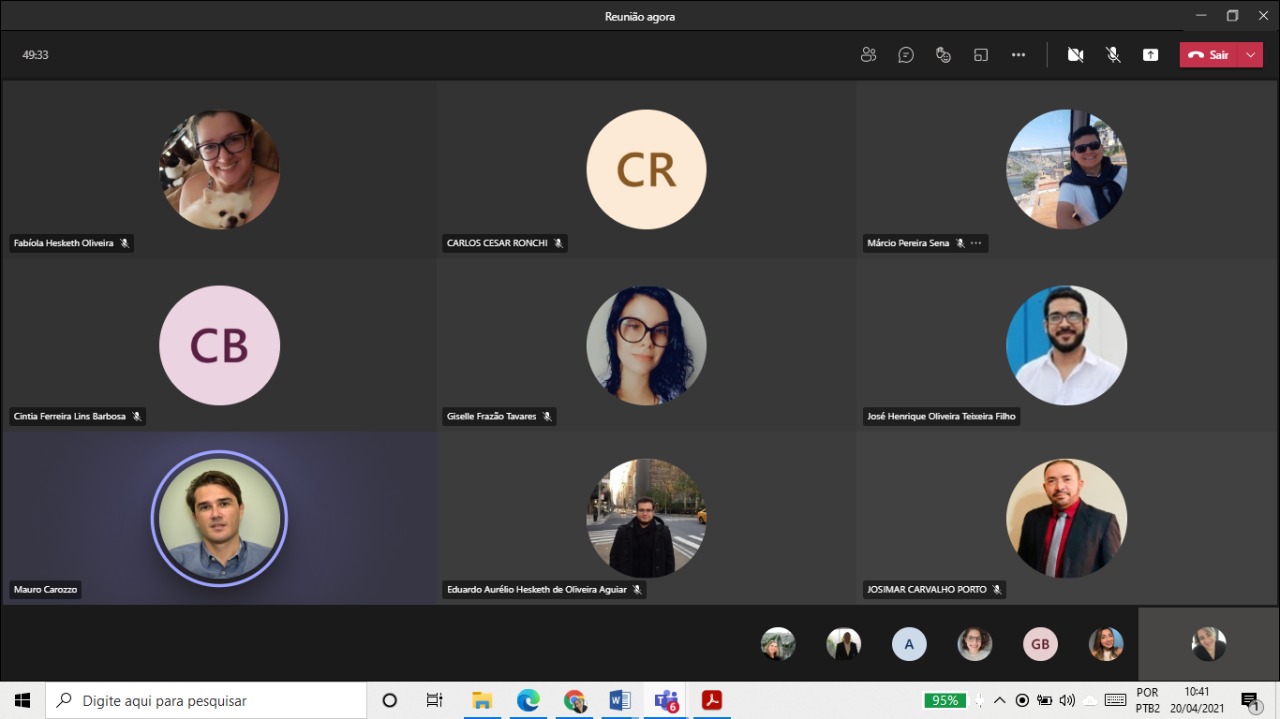Expand the dropdown arrow next to Sair
Viewport: 1280px width, 719px height.
click(1251, 55)
